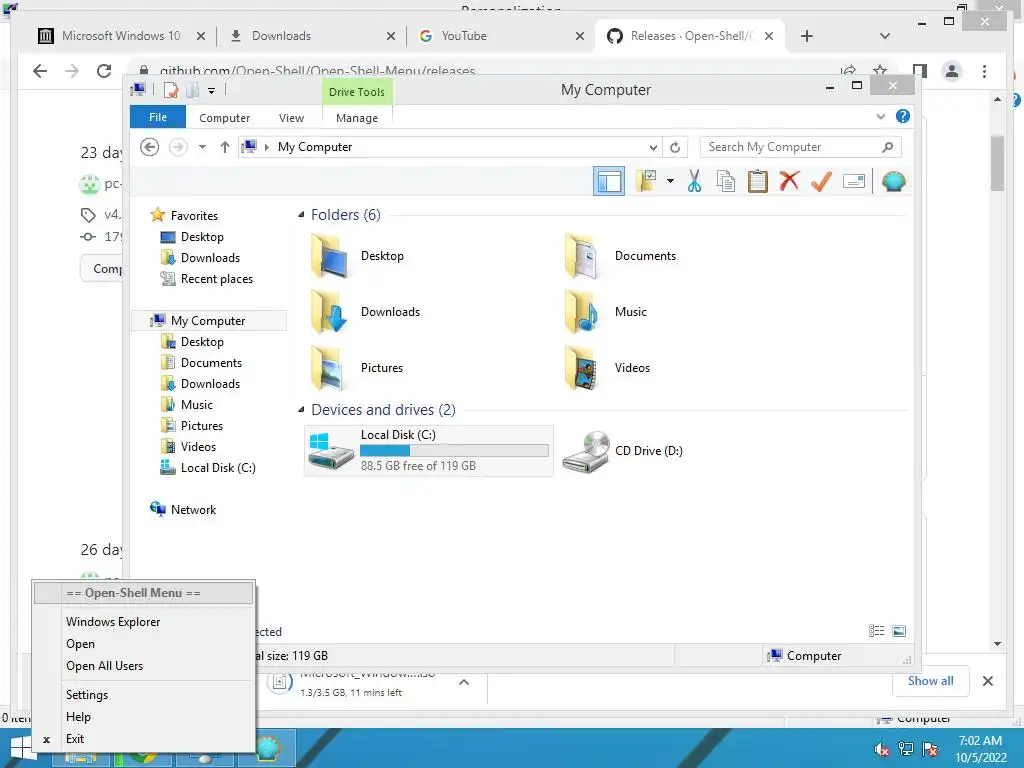Viewport: 1024px width, 768px height.
Task: Go up one level in Explorer
Action: click(225, 147)
